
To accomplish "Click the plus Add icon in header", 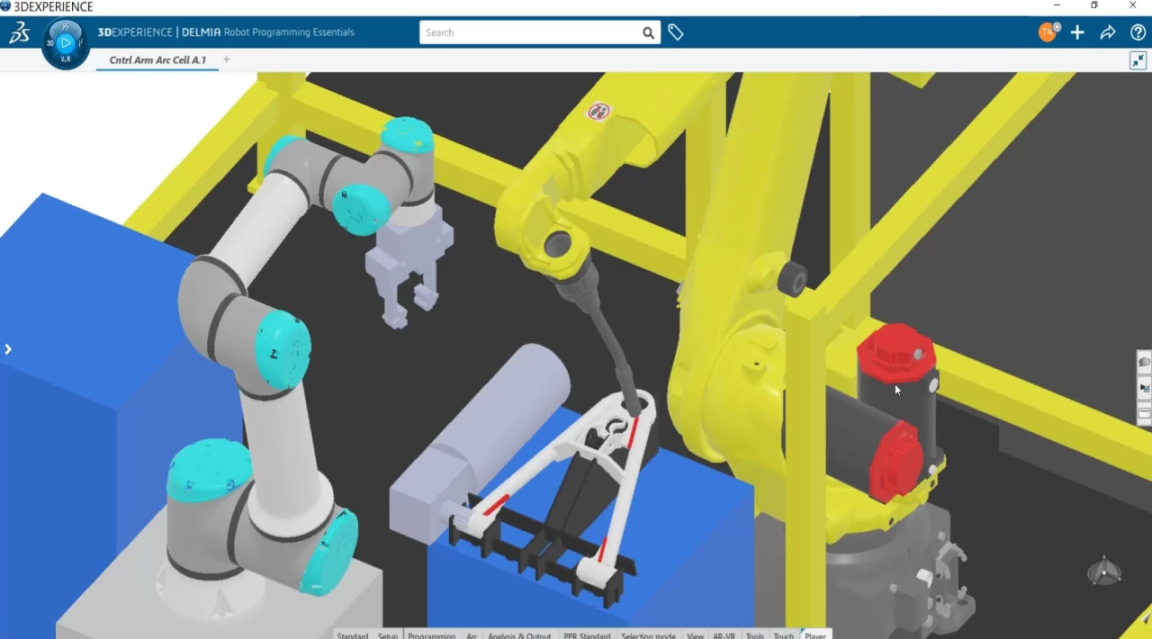I will [1077, 33].
